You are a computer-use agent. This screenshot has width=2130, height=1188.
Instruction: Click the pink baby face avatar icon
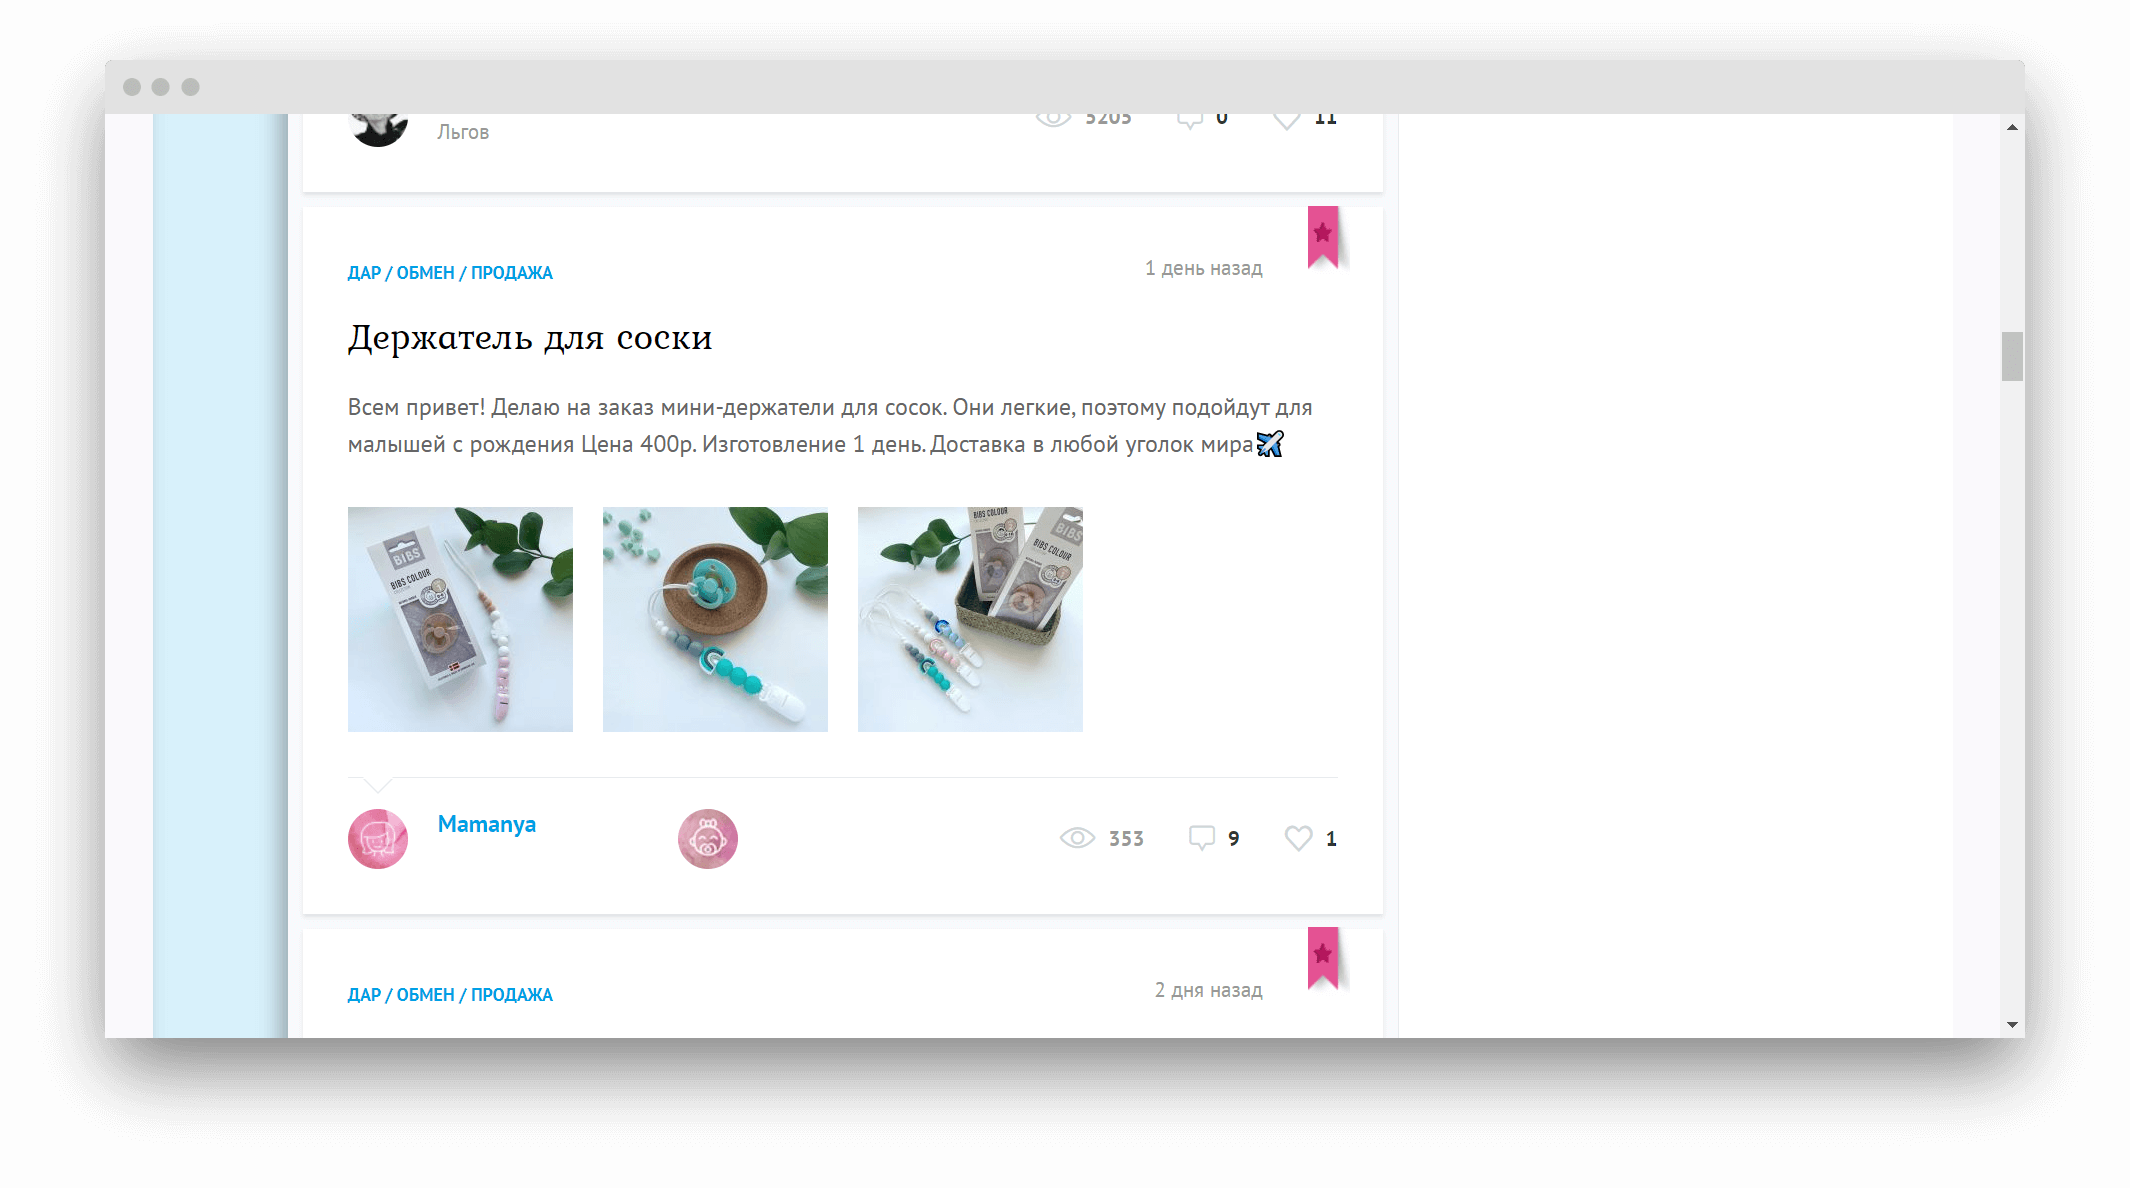(x=707, y=838)
